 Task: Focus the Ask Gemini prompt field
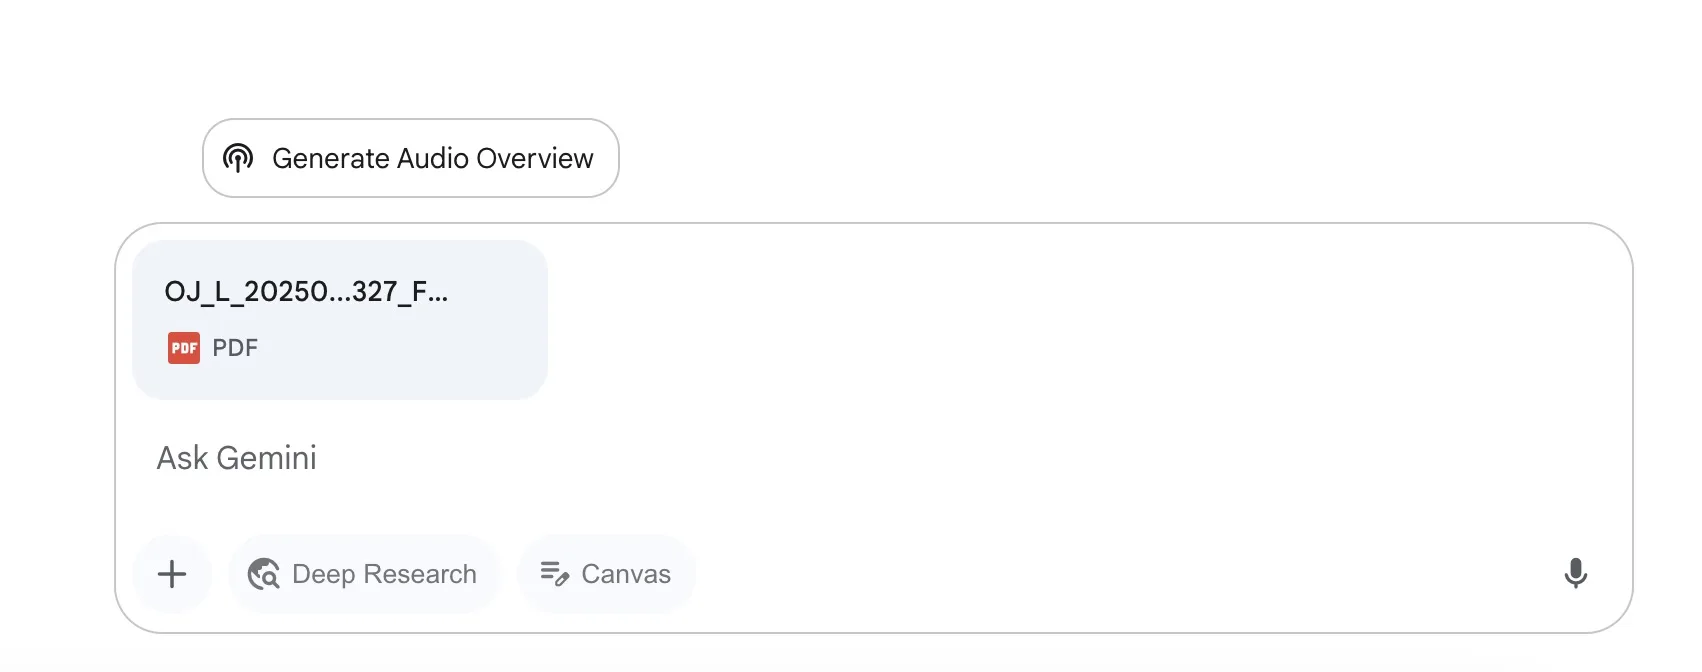pyautogui.click(x=800, y=458)
